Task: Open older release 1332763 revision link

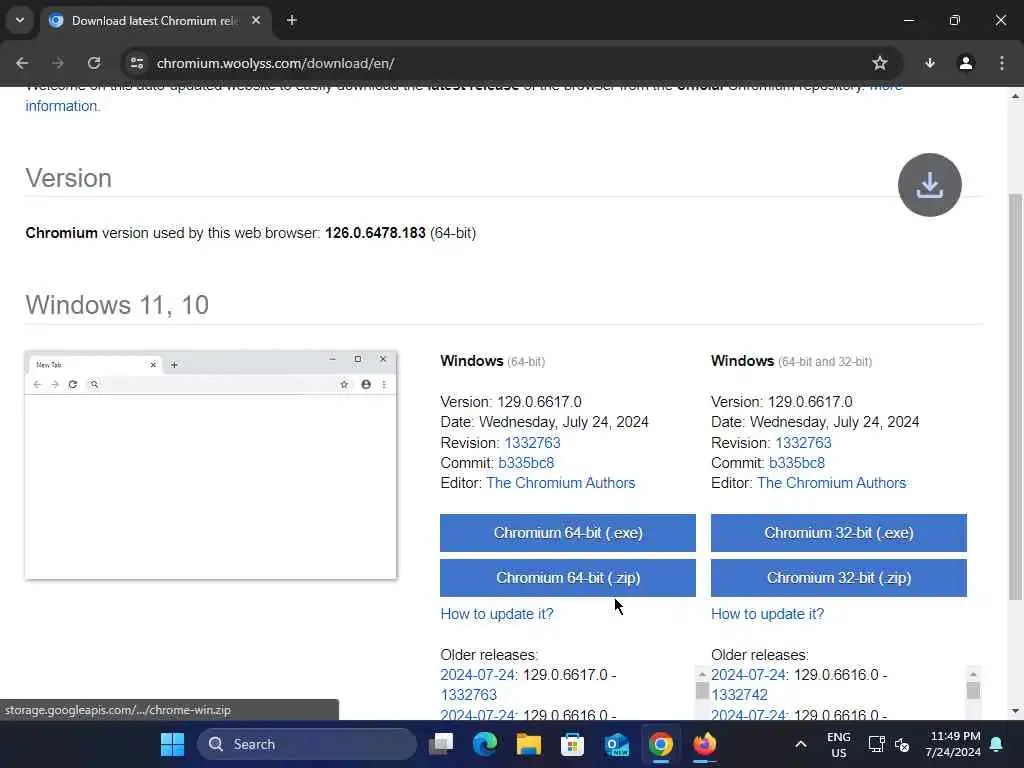Action: (x=468, y=695)
